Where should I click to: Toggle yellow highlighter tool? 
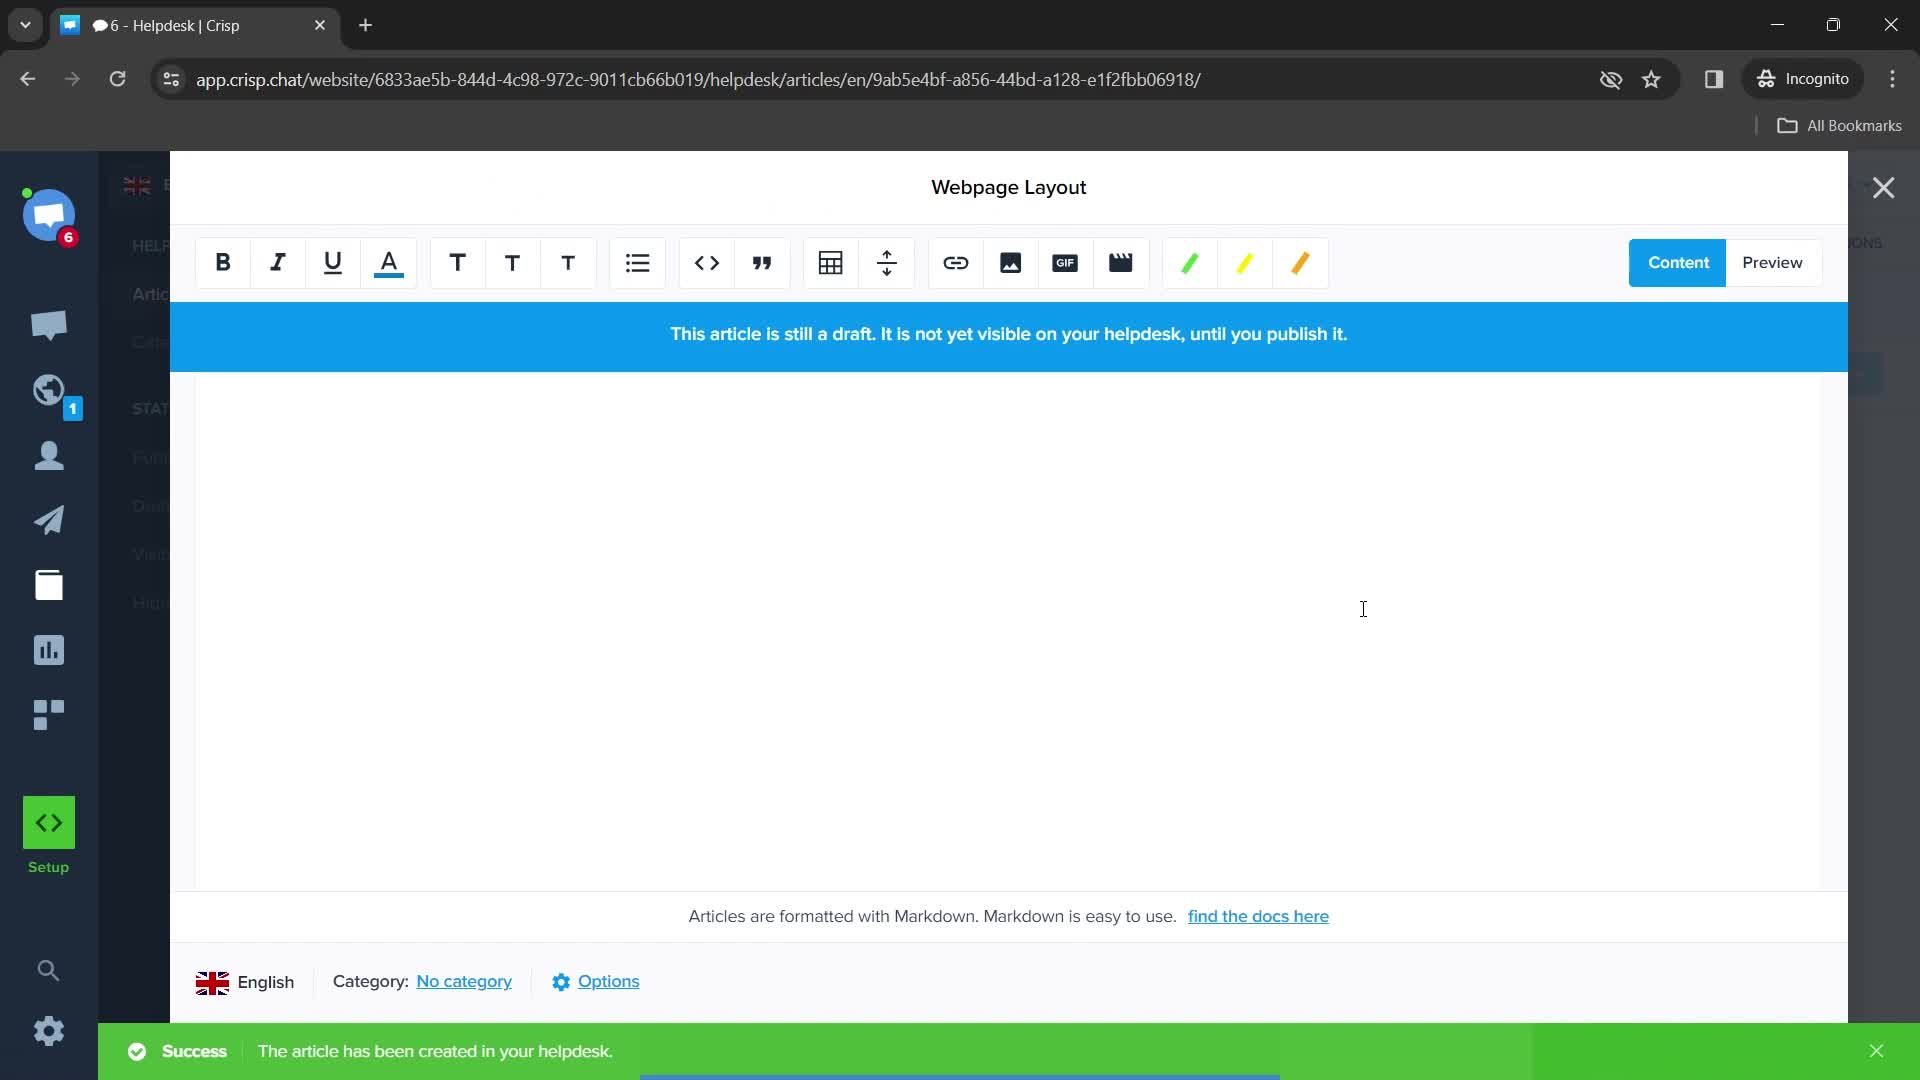(x=1245, y=262)
